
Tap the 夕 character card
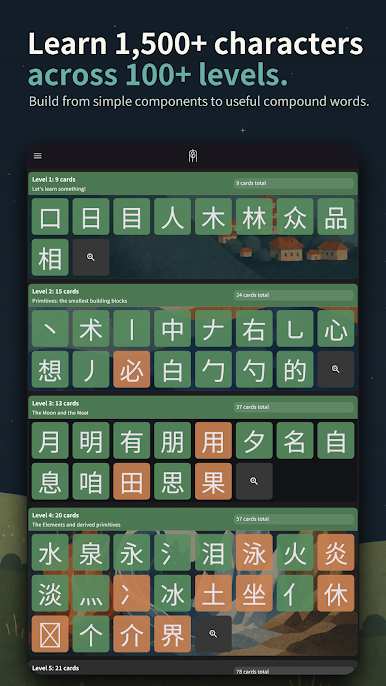tap(254, 441)
